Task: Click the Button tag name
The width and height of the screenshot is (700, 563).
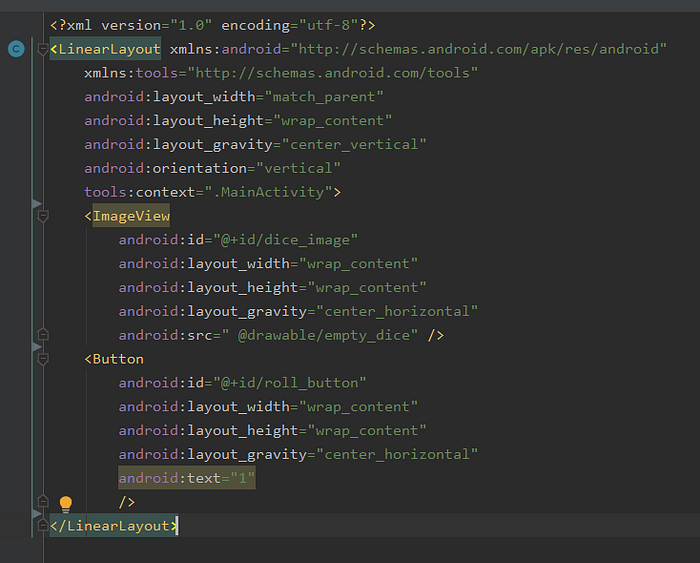Action: click(118, 359)
